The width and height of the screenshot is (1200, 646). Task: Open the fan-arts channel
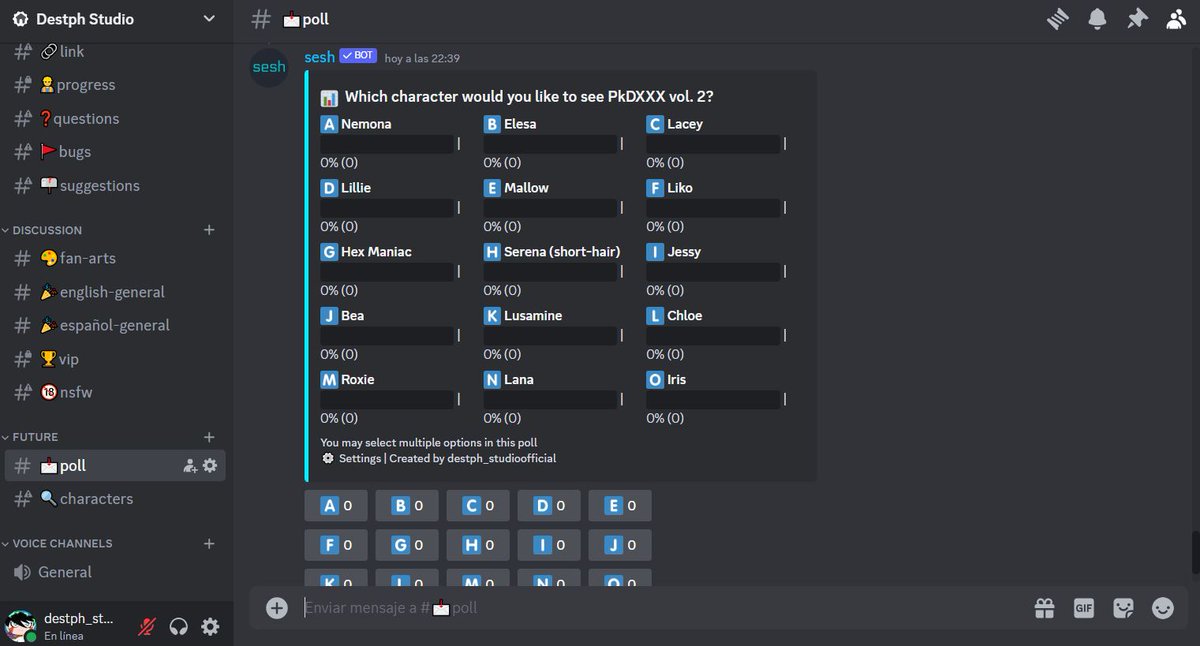point(116,258)
